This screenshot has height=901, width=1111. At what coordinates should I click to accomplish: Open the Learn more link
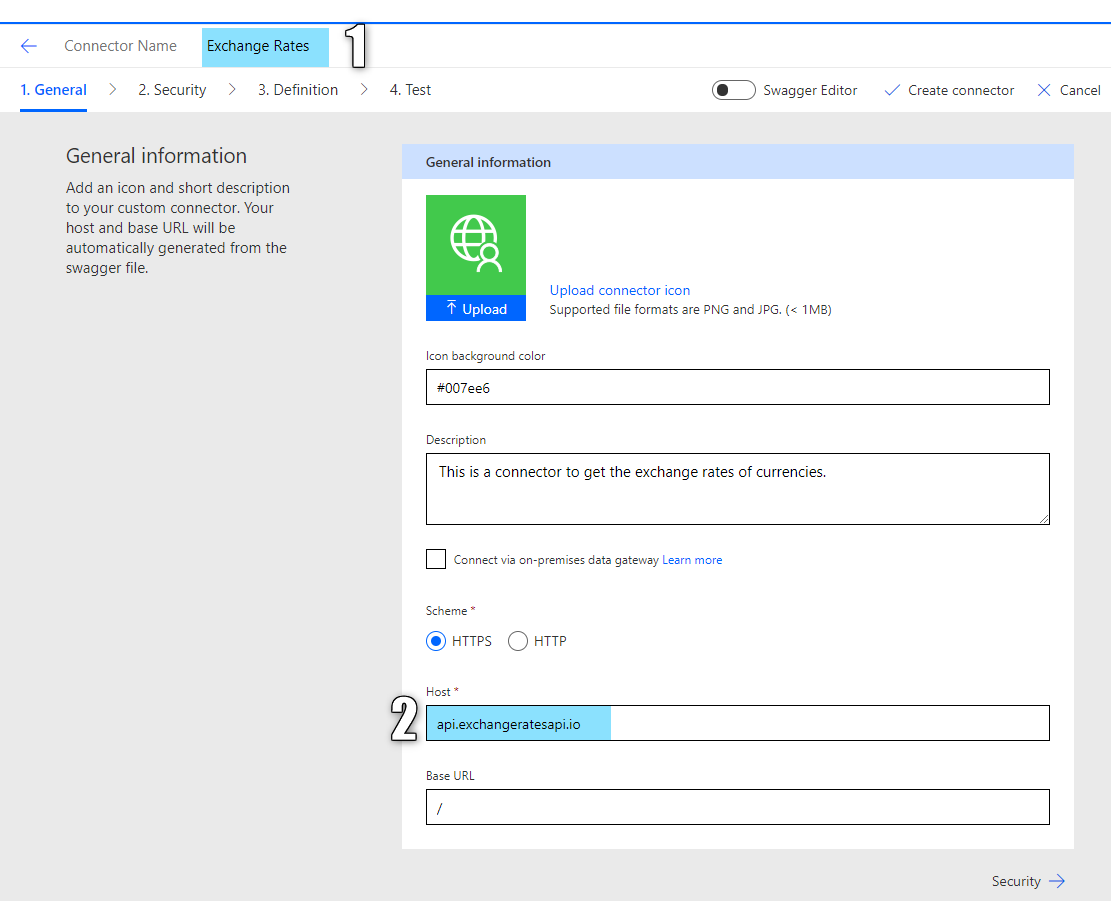tap(692, 560)
